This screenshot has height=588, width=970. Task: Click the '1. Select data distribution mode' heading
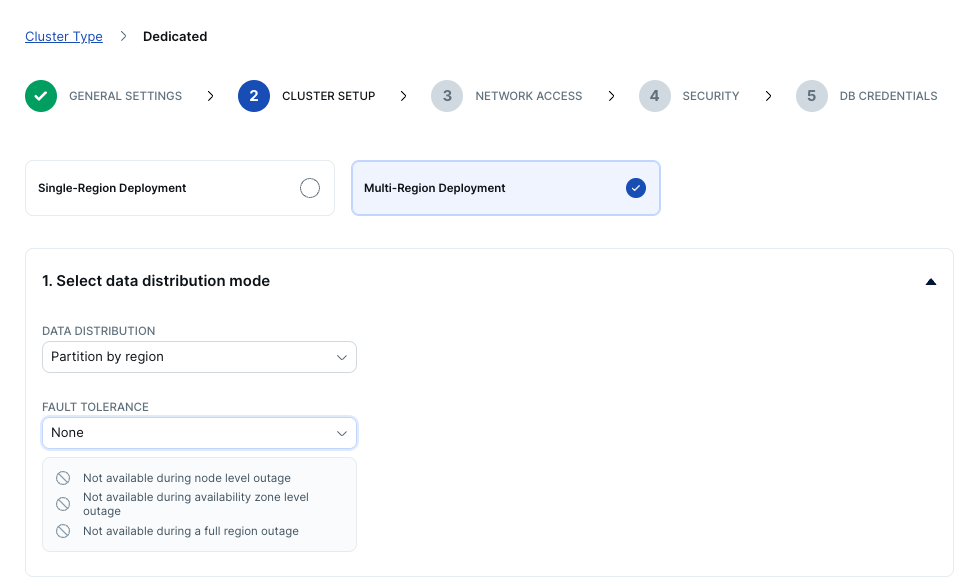156,281
